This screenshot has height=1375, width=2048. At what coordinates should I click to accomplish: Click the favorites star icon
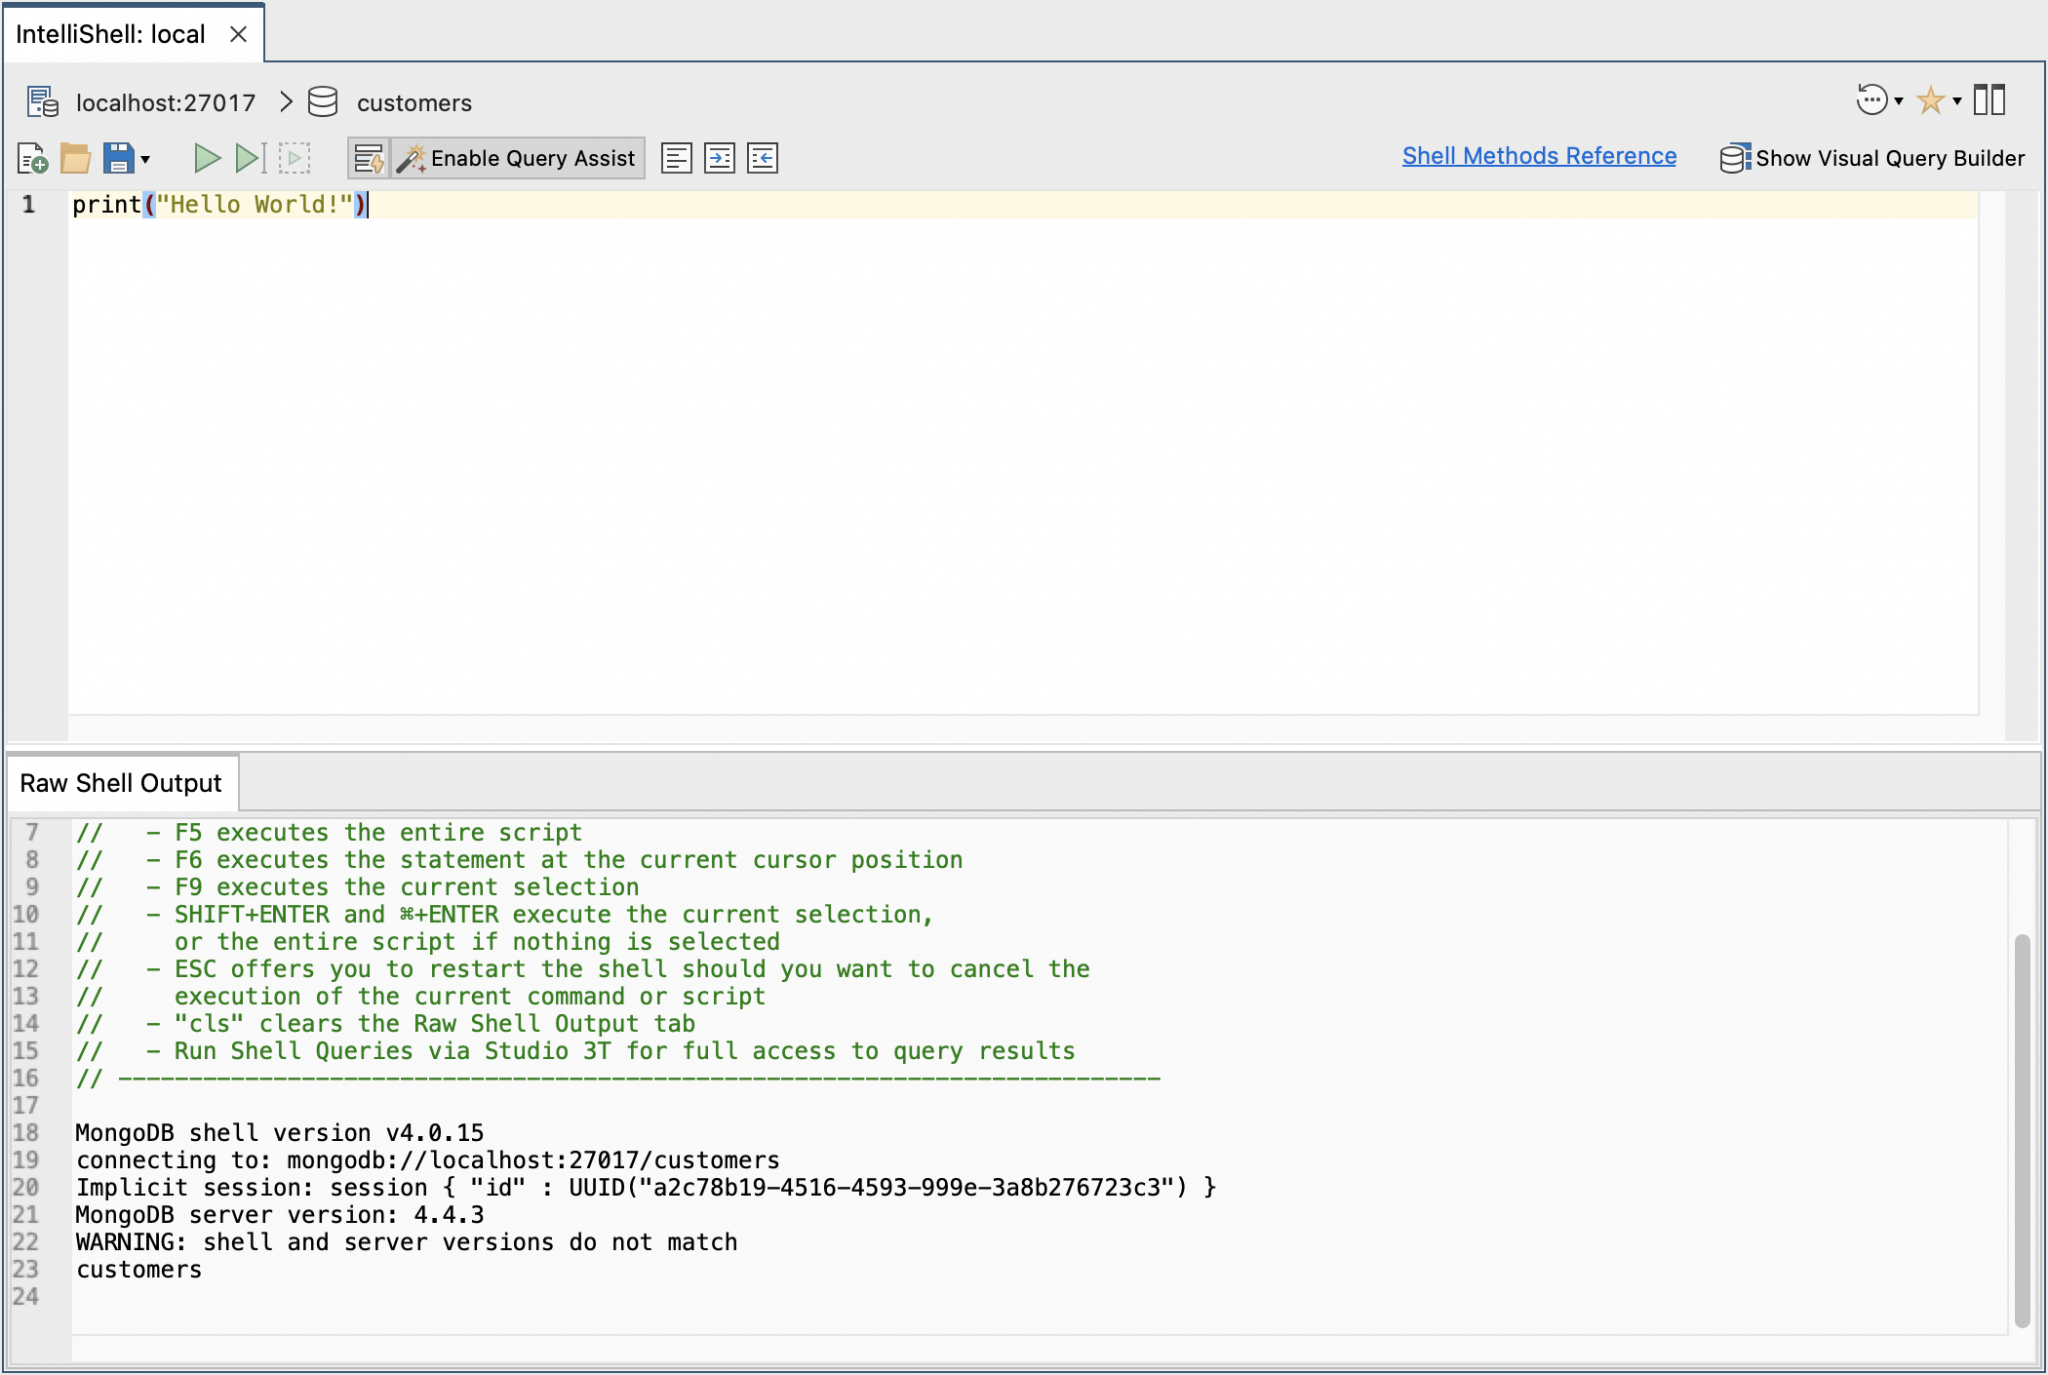point(1931,100)
